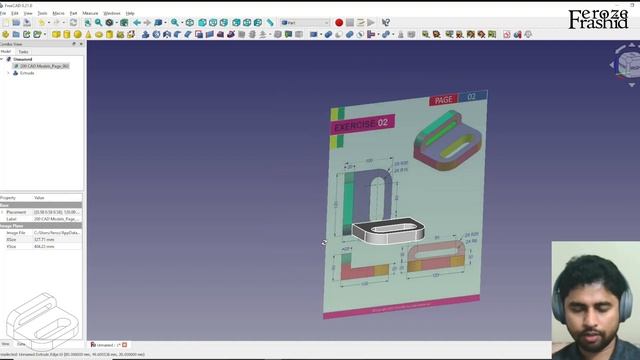
Task: Open the View menu
Action: [x=28, y=13]
